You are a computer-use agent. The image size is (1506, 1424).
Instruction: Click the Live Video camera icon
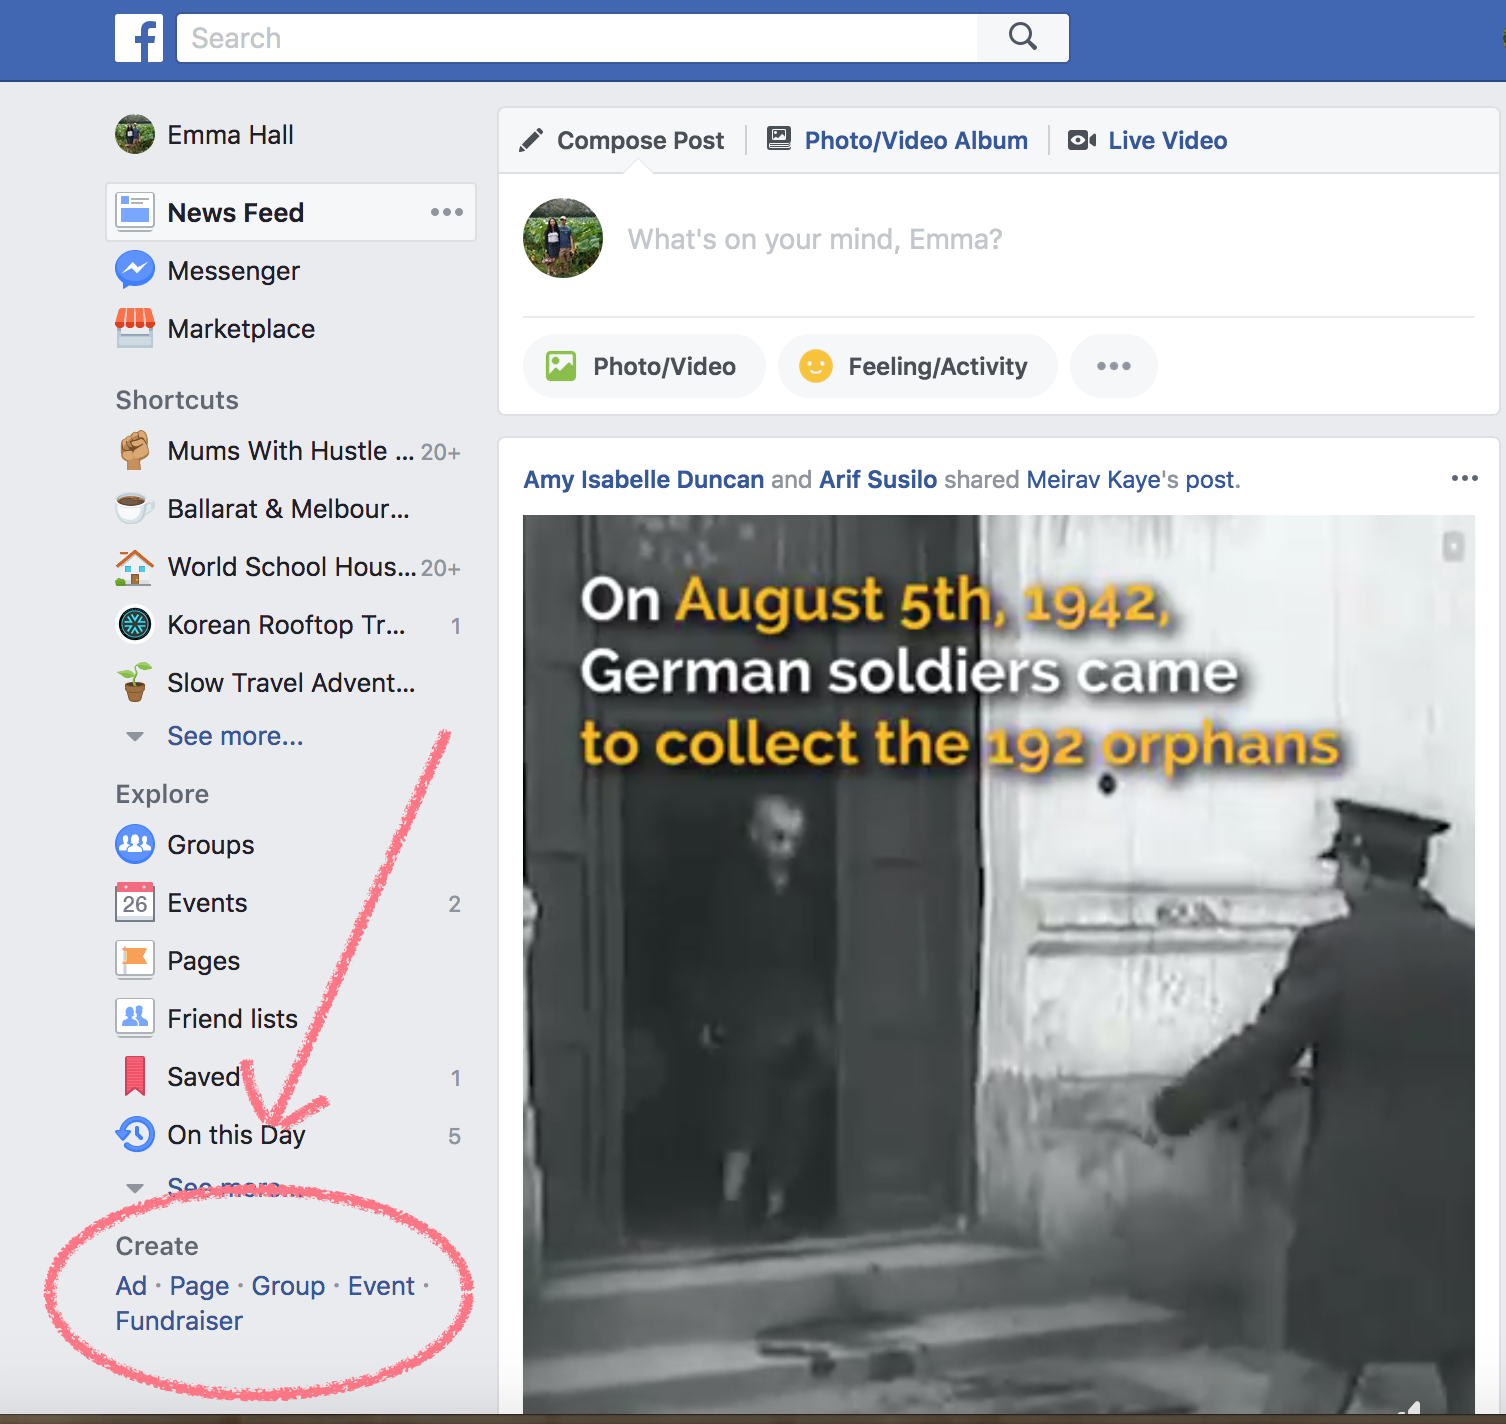point(1082,140)
